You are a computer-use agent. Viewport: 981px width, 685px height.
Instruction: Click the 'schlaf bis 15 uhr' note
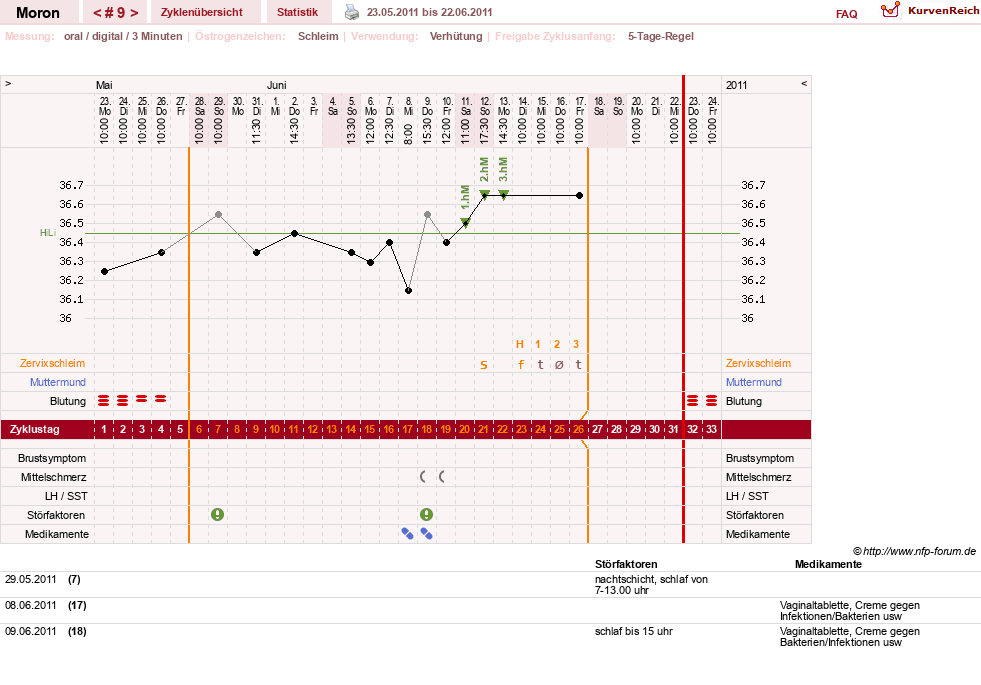click(x=634, y=631)
